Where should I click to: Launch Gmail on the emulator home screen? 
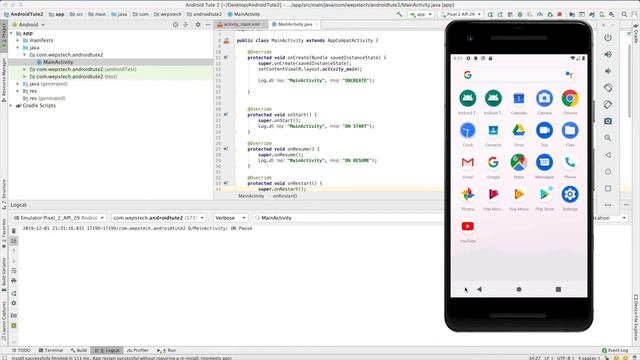(x=468, y=162)
